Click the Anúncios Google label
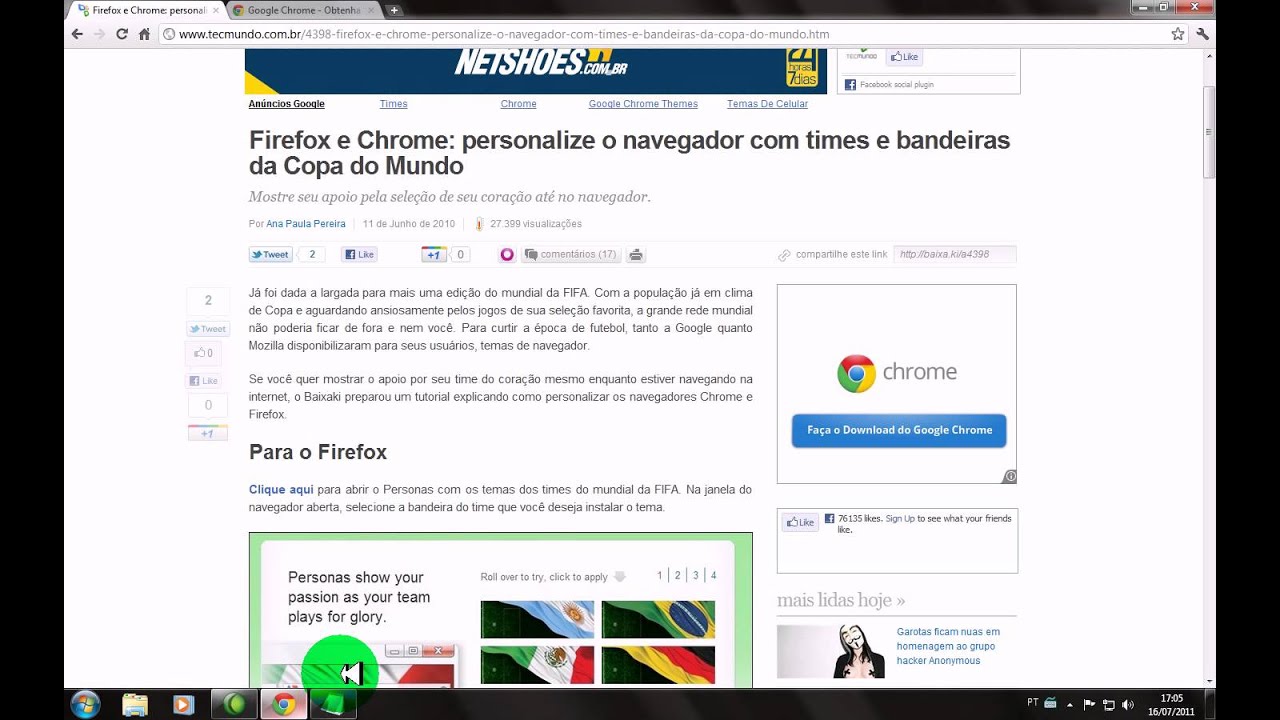Screen dimensions: 1280x720 point(286,104)
